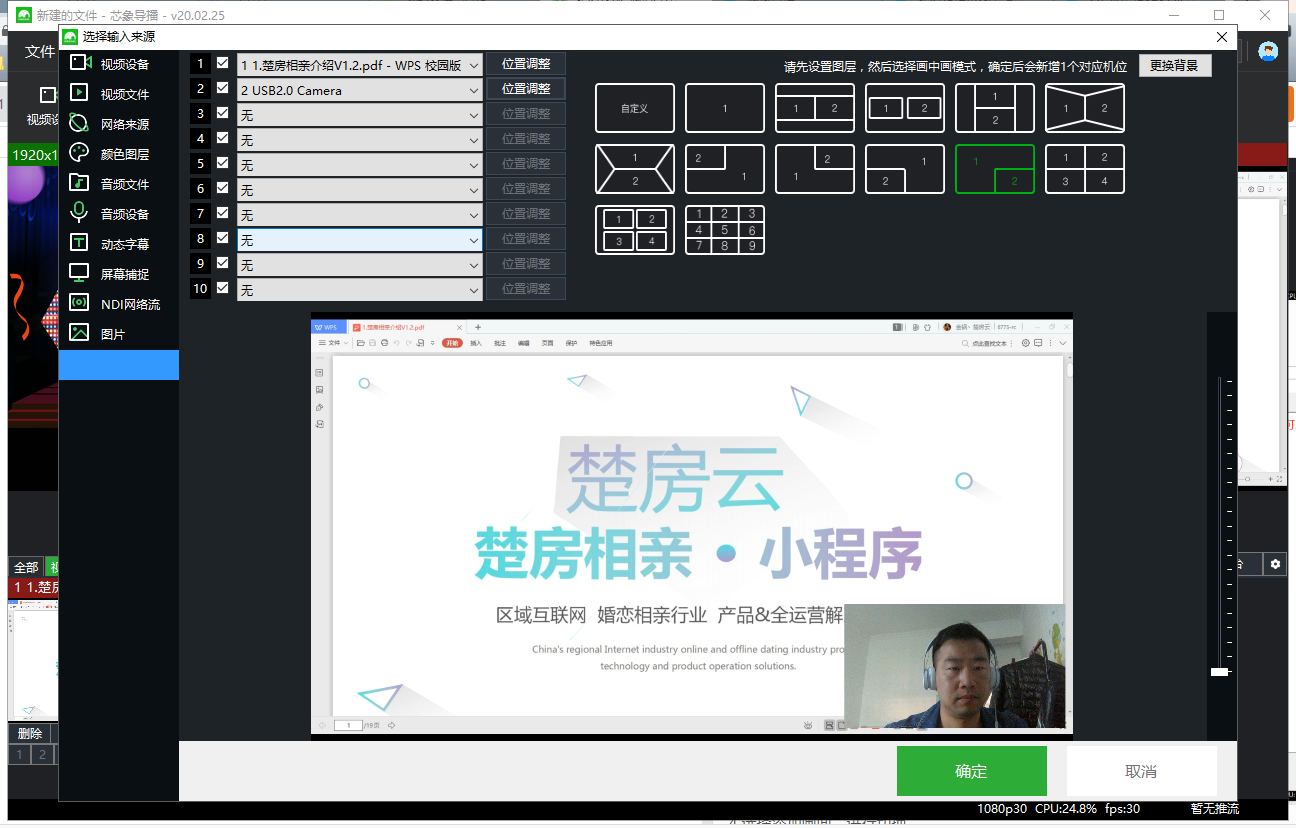Image resolution: width=1296 pixels, height=828 pixels.
Task: Select the NDI网络流 source
Action: (x=119, y=304)
